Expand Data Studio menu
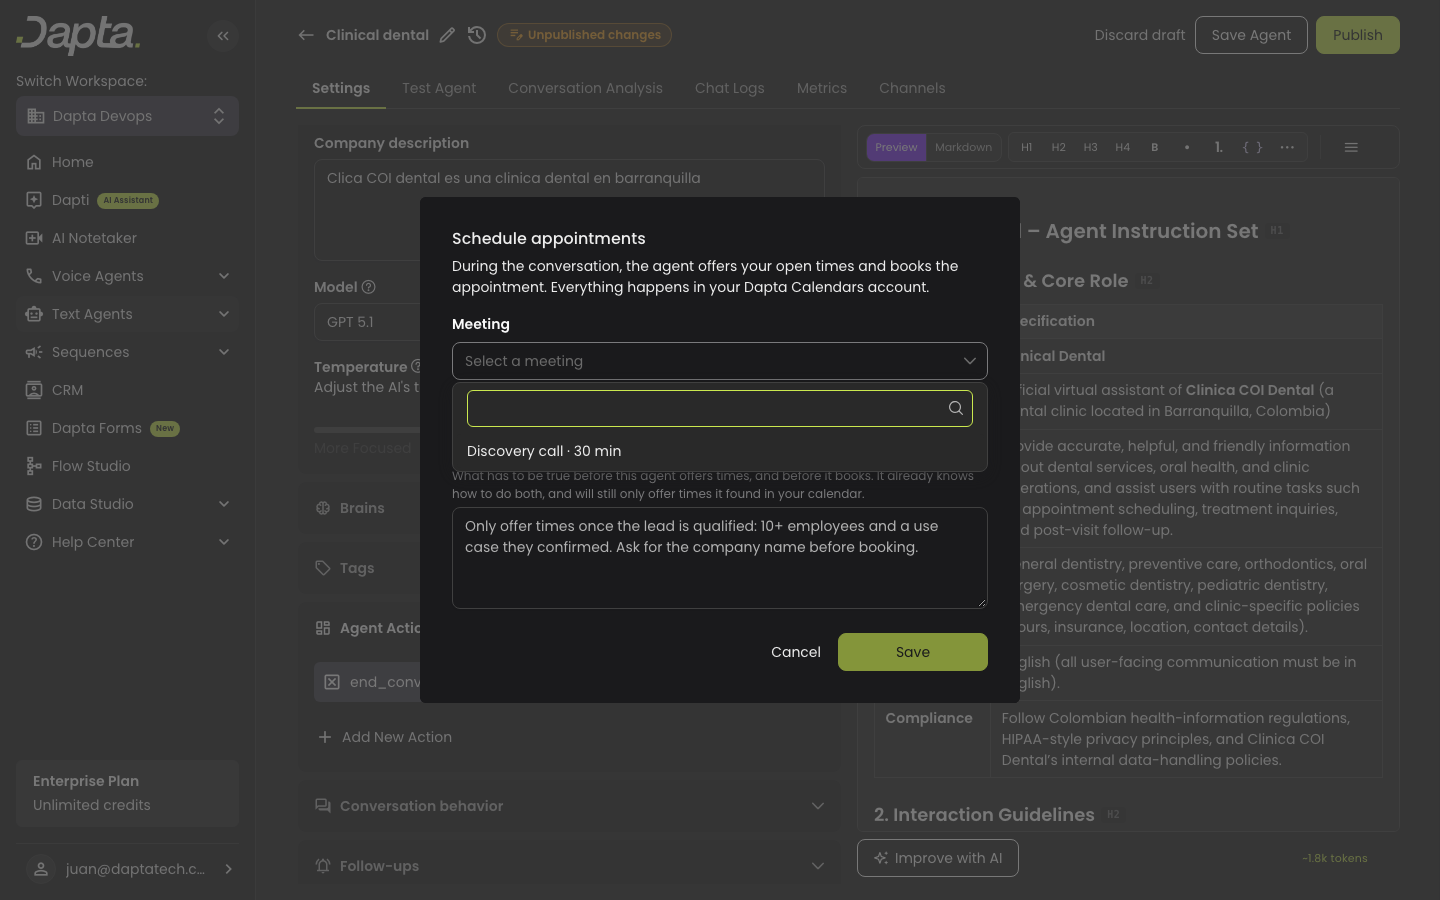The height and width of the screenshot is (900, 1440). (127, 504)
